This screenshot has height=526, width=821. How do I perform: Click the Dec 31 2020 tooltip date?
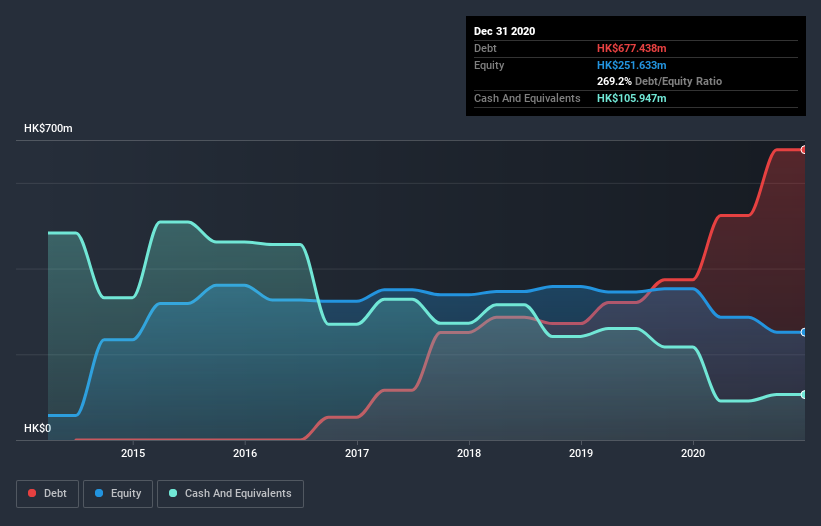[x=504, y=31]
